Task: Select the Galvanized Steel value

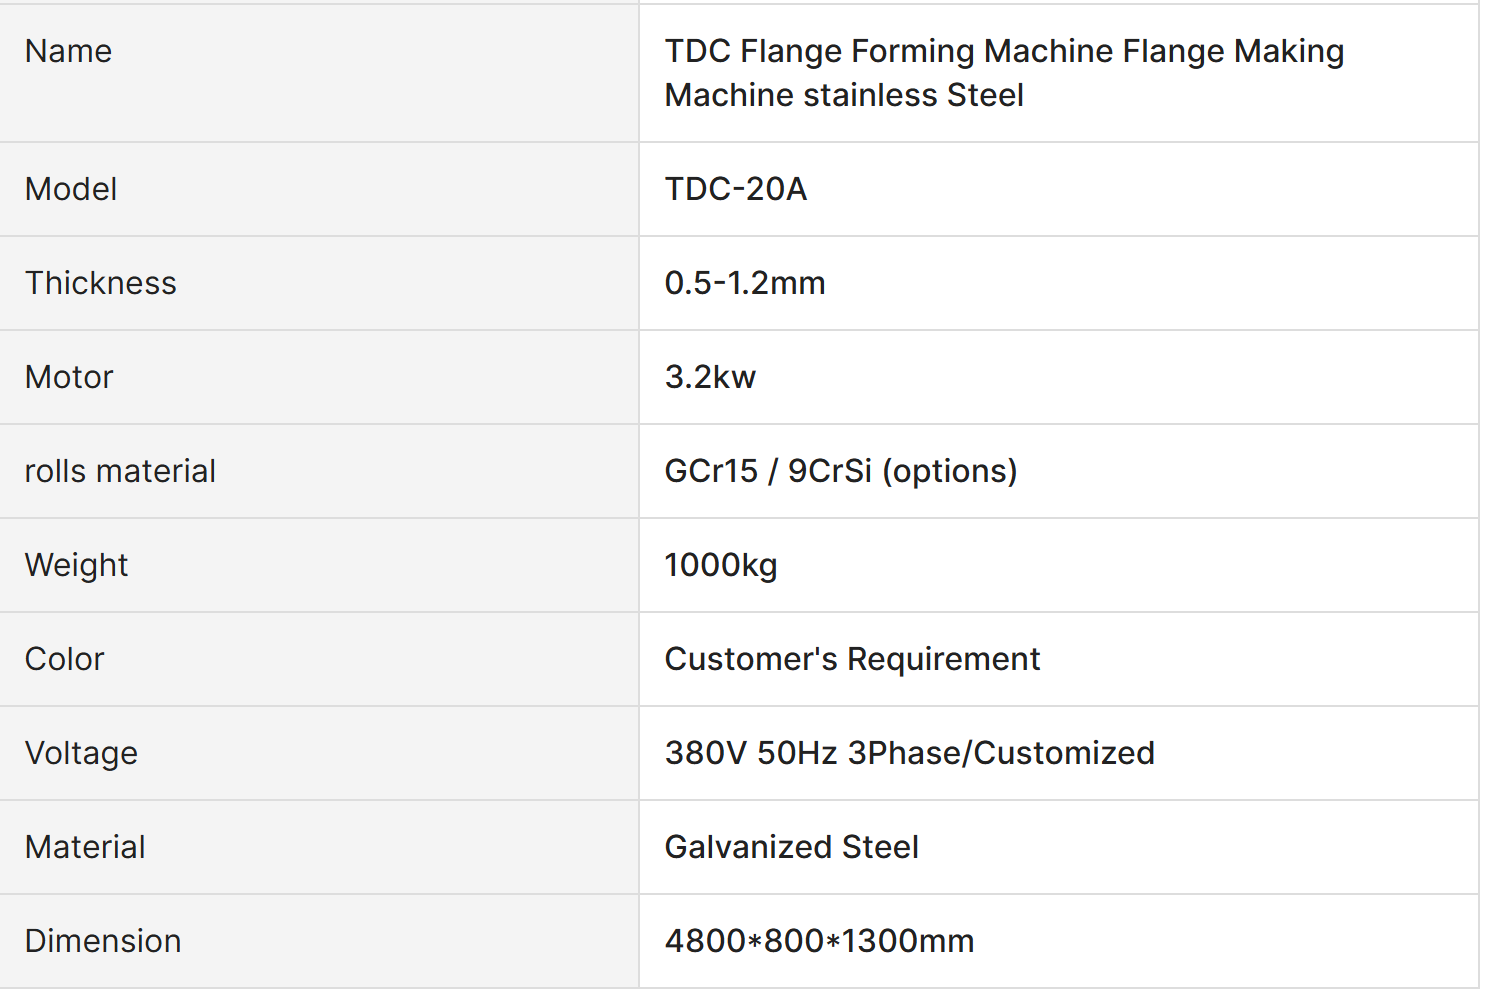Action: click(791, 847)
